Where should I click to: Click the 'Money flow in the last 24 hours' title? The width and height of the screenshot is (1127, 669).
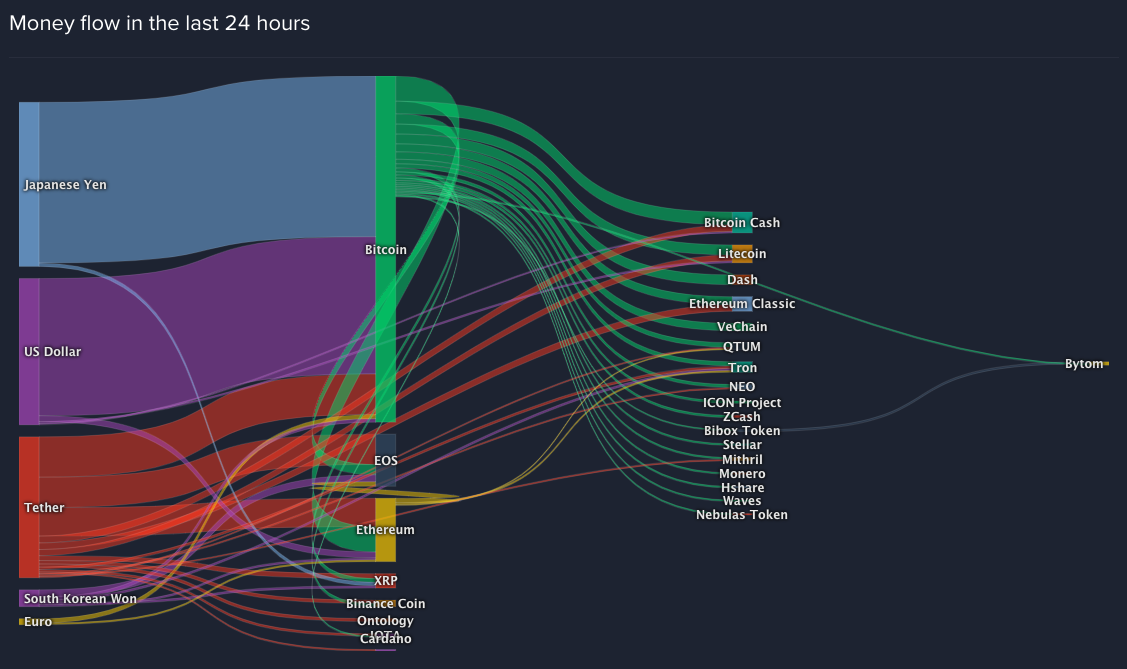[x=160, y=23]
